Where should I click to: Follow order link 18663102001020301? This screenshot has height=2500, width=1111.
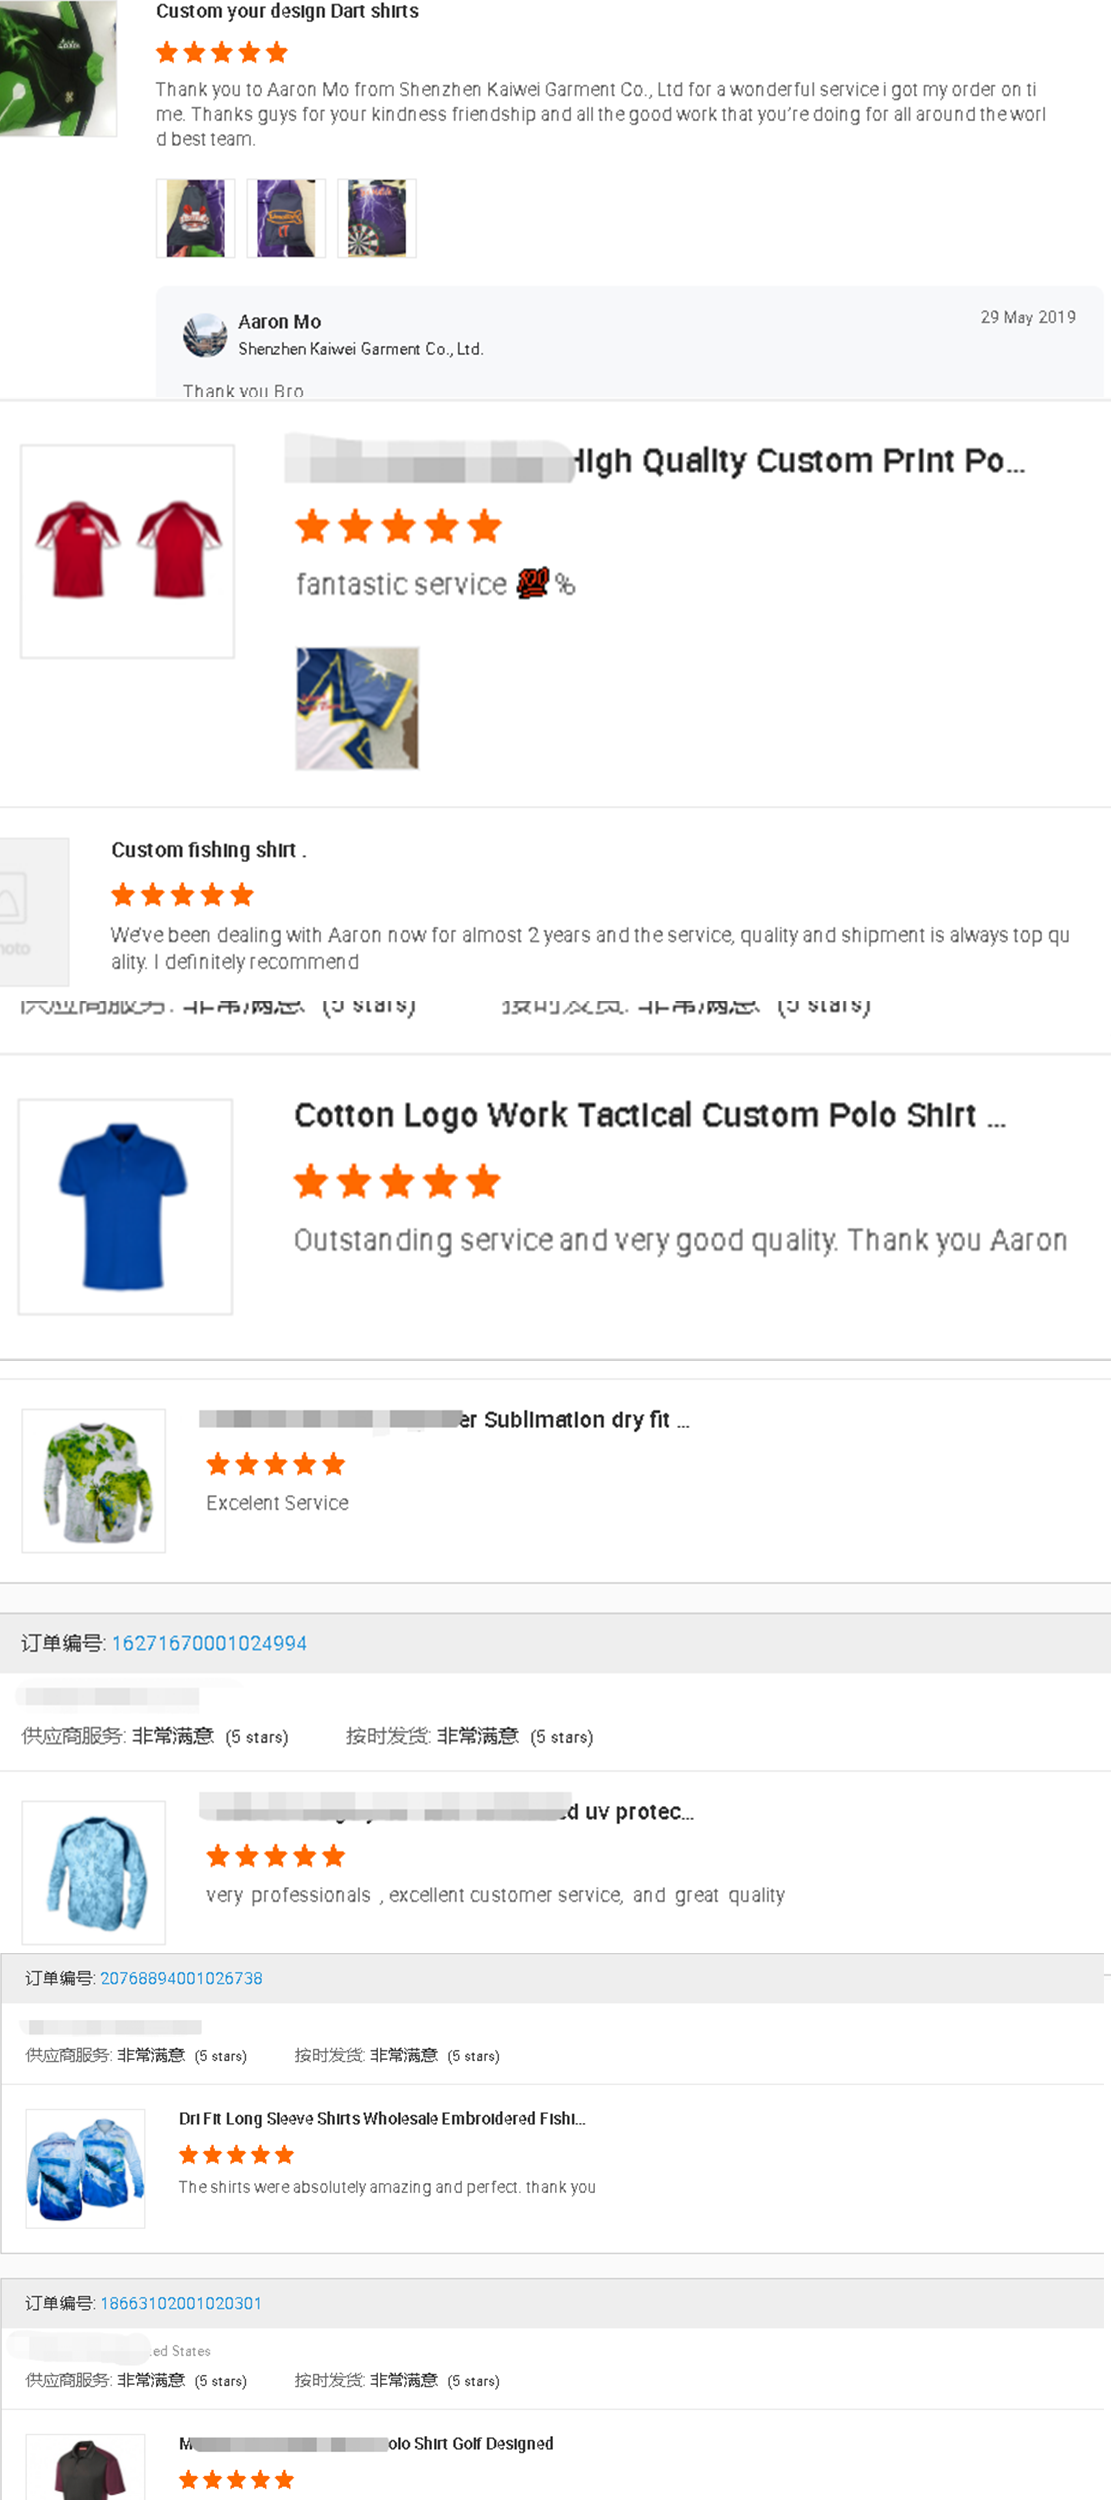181,2304
